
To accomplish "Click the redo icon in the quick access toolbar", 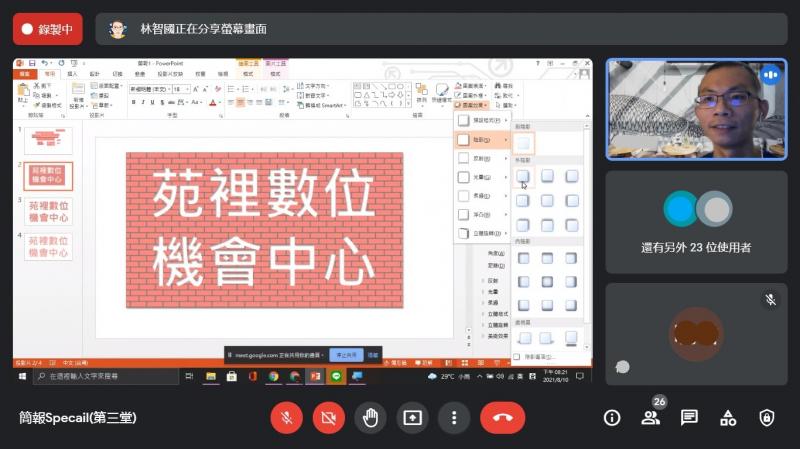I will click(x=61, y=63).
